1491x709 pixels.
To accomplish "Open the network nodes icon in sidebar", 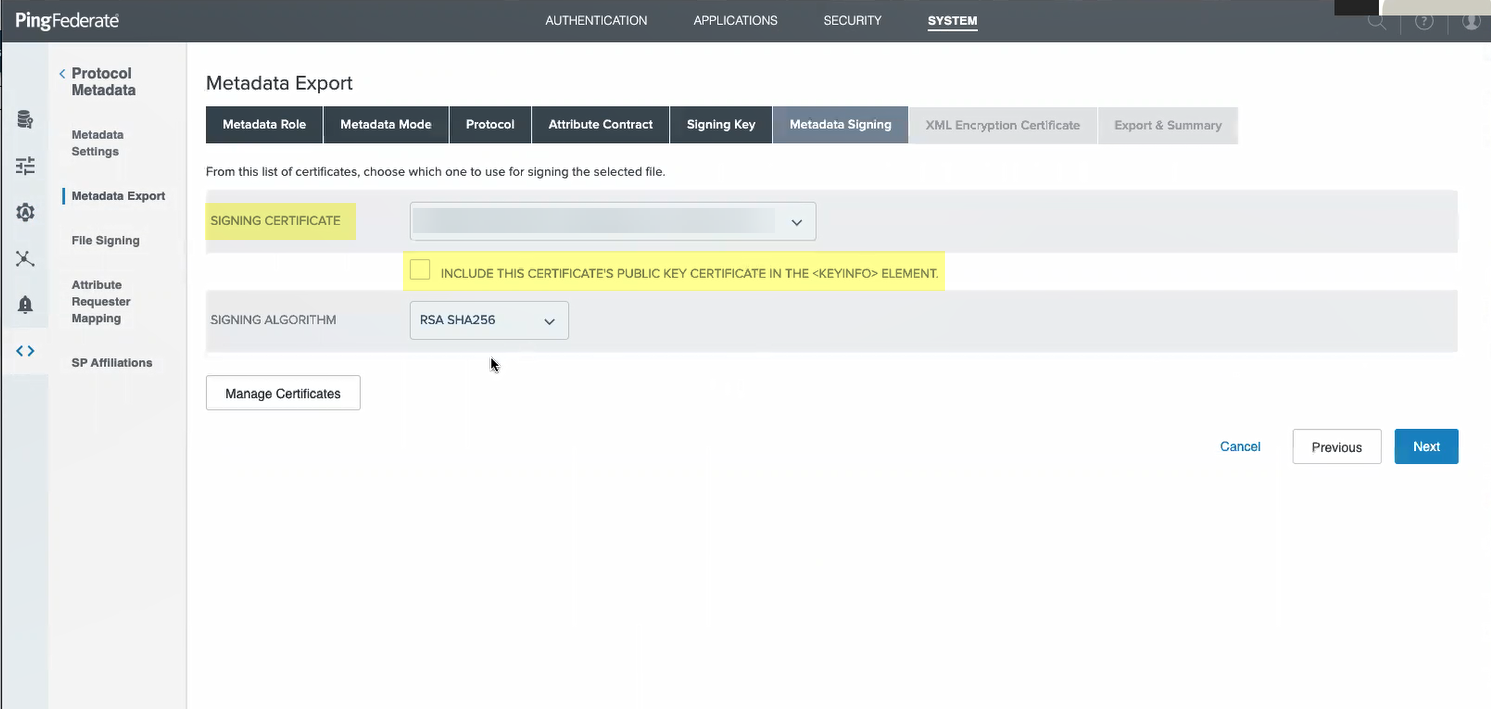I will coord(25,259).
